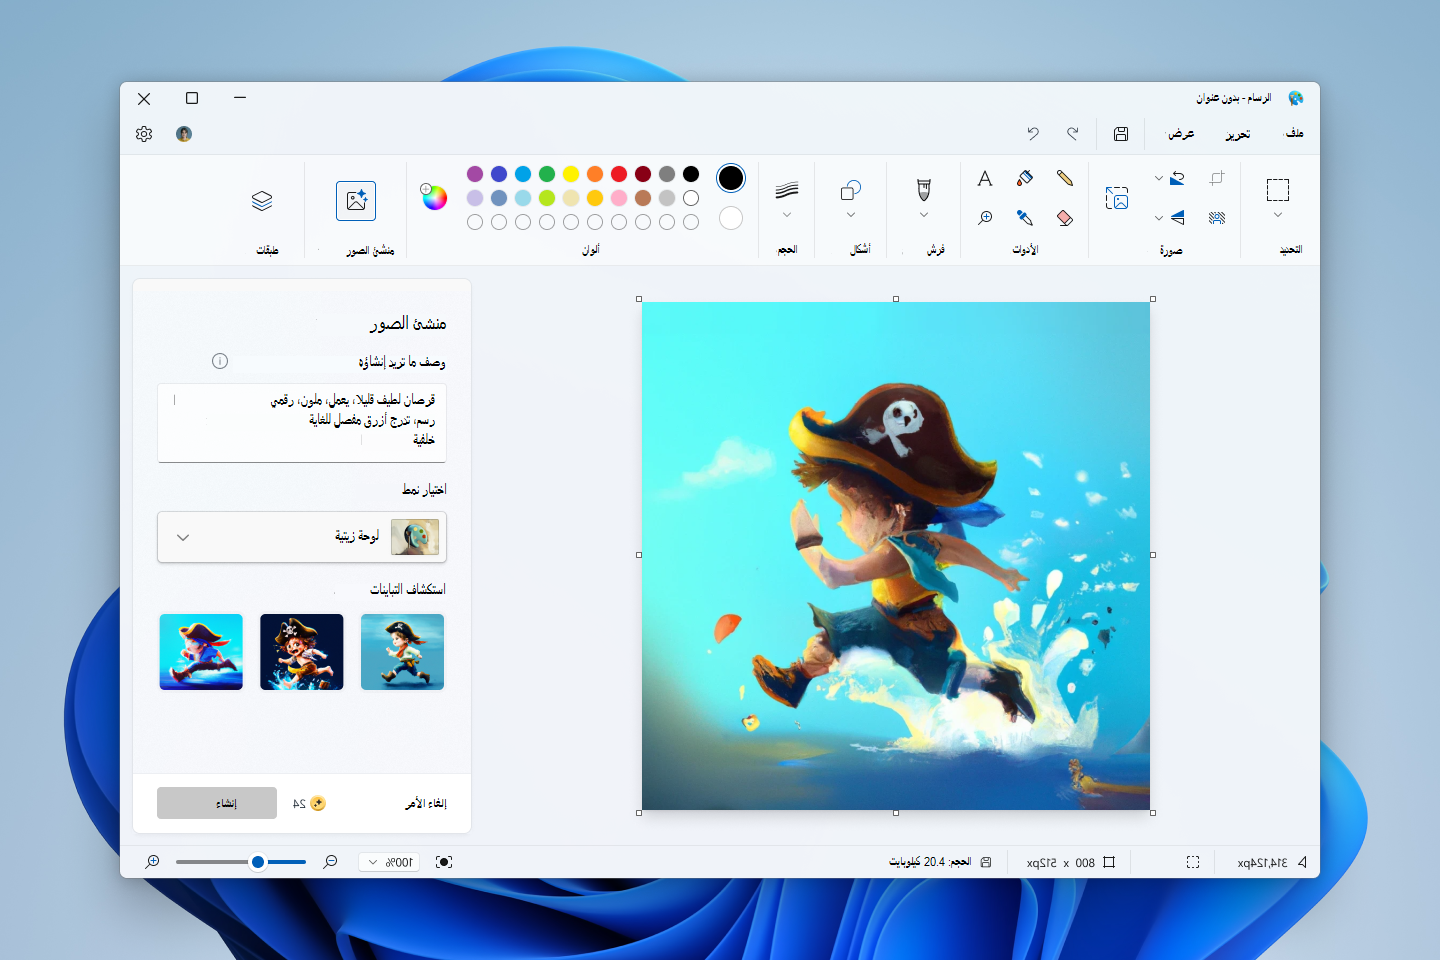The image size is (1440, 960).
Task: Open the Image Creator (منشئ الصور) tool
Action: tap(356, 201)
